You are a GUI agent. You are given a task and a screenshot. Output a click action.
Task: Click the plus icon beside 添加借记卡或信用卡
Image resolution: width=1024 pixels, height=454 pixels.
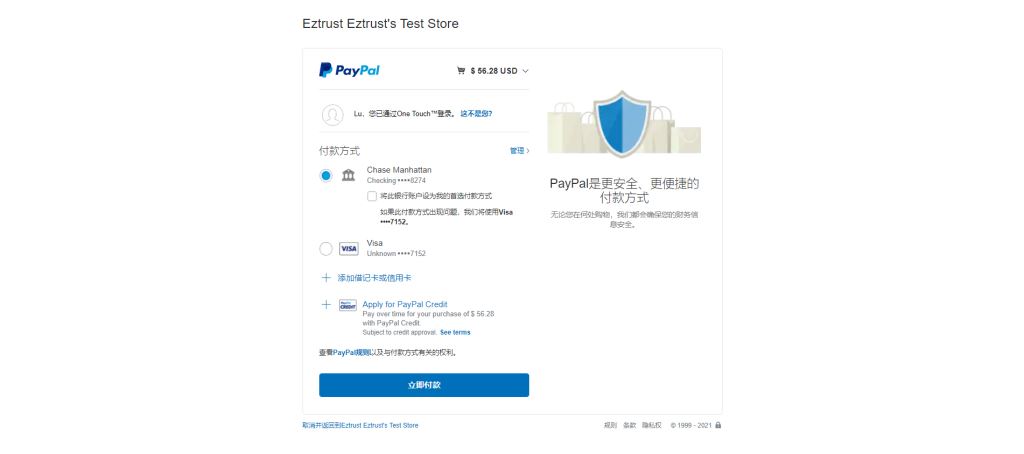pos(326,278)
